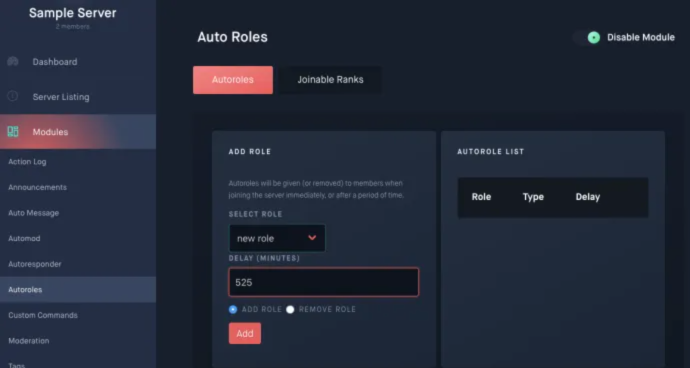Click the Server Listing info icon
The width and height of the screenshot is (690, 368).
pyautogui.click(x=13, y=96)
